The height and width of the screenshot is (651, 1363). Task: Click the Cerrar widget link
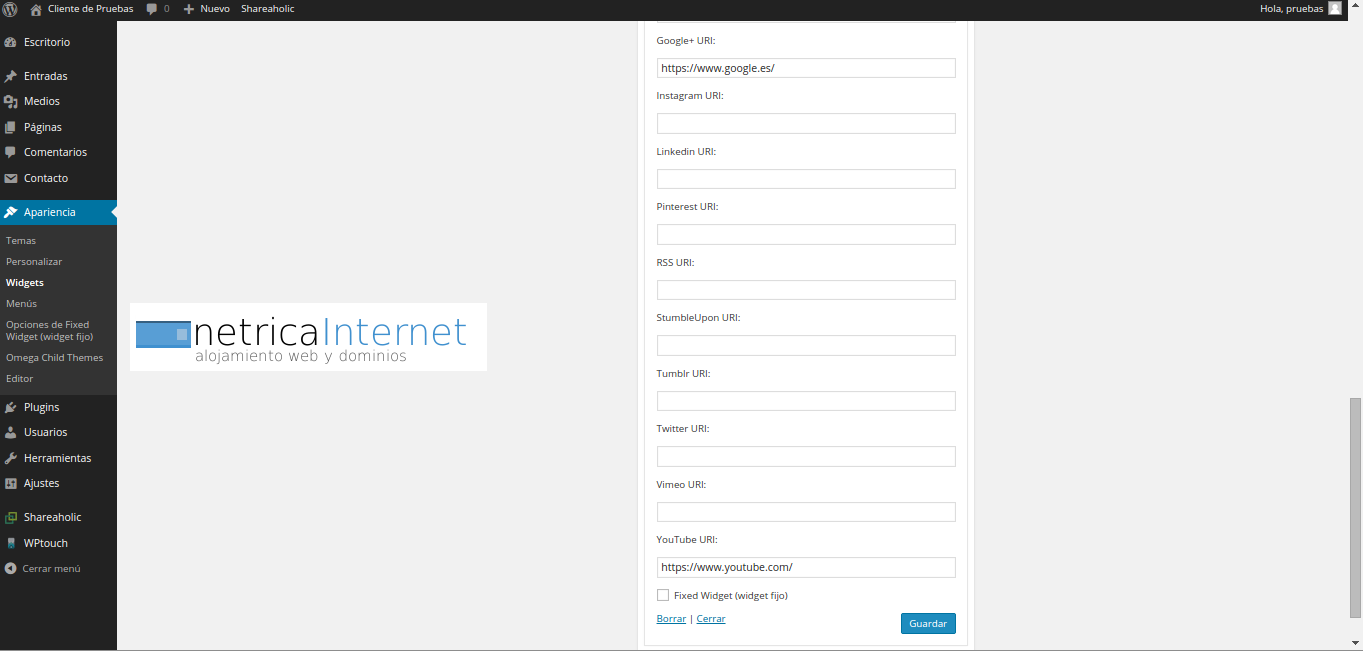(x=711, y=619)
